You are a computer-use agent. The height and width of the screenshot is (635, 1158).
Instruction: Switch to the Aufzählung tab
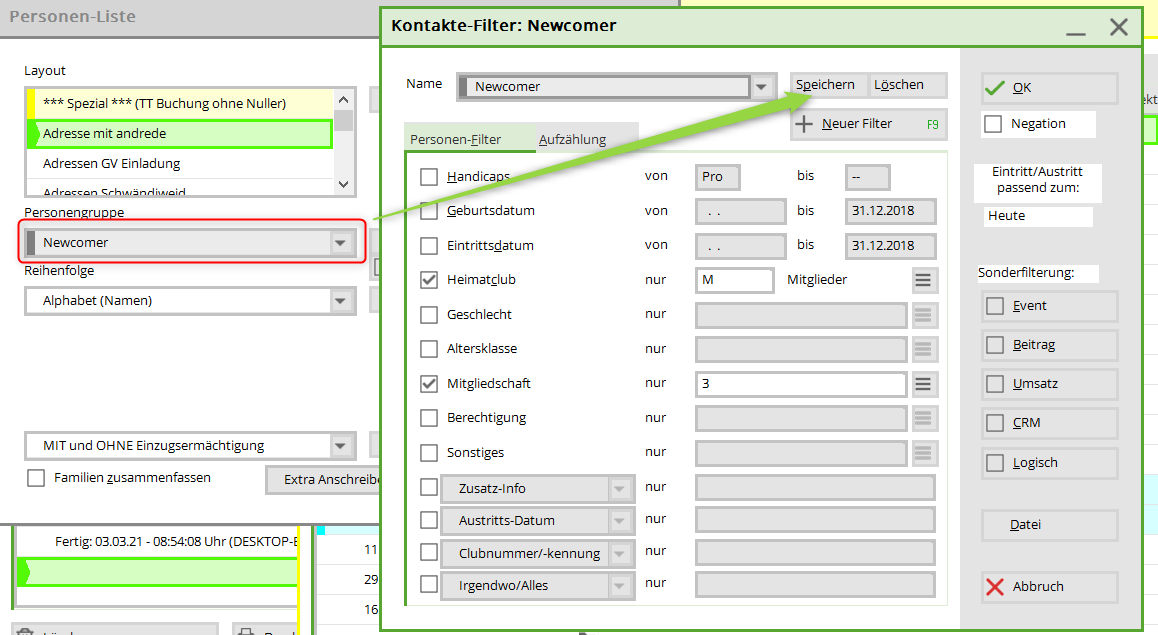point(572,139)
